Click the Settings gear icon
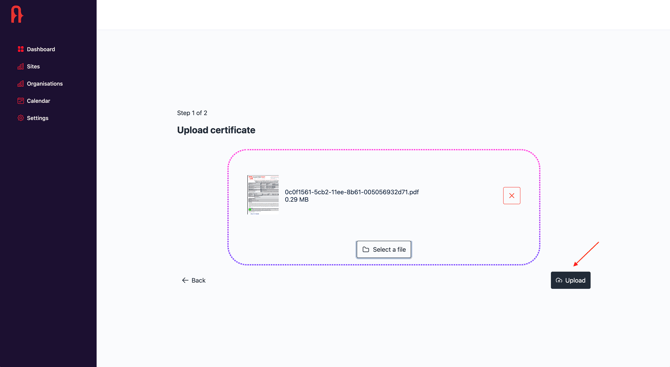The image size is (670, 367). click(21, 118)
